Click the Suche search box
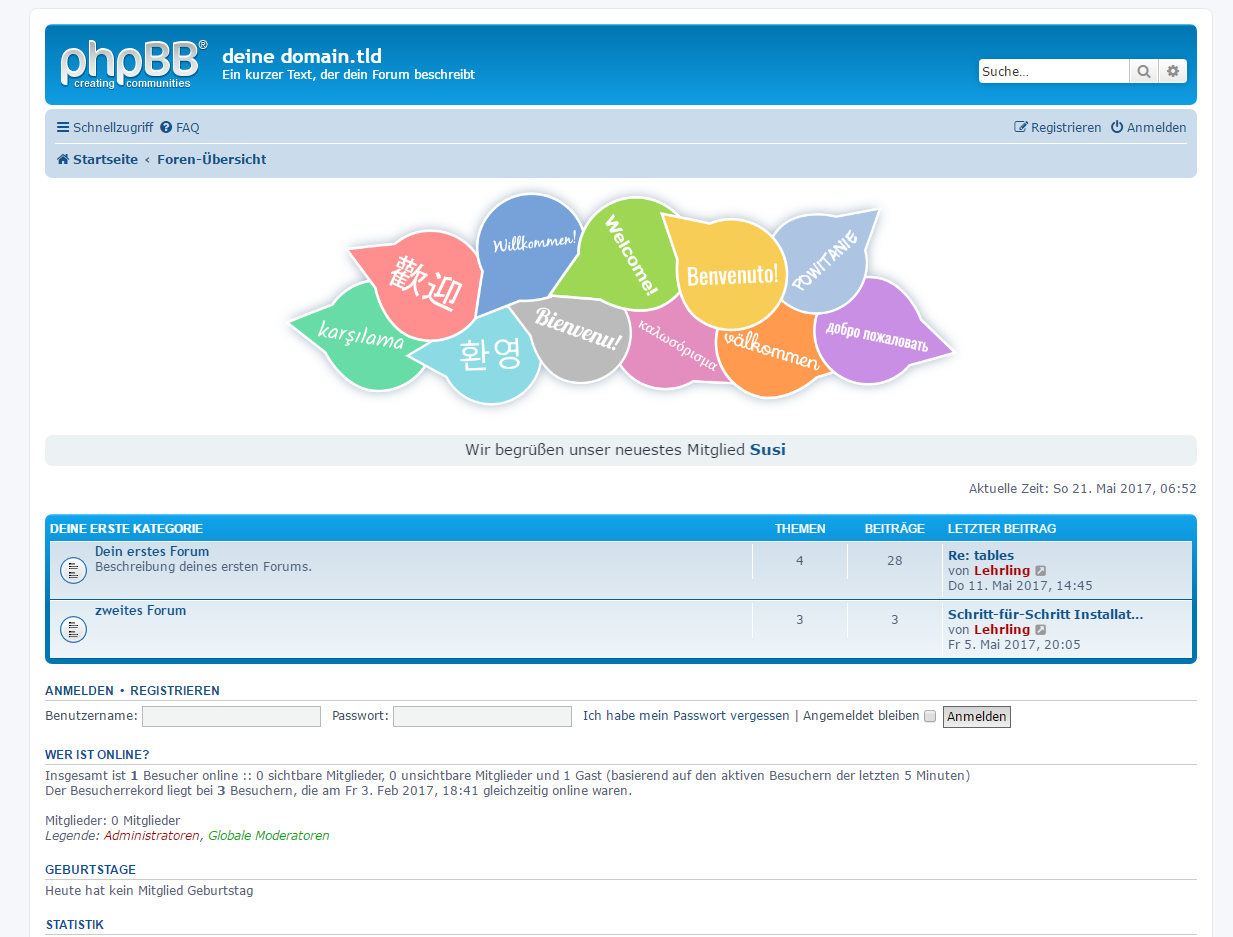1233x937 pixels. click(x=1053, y=71)
